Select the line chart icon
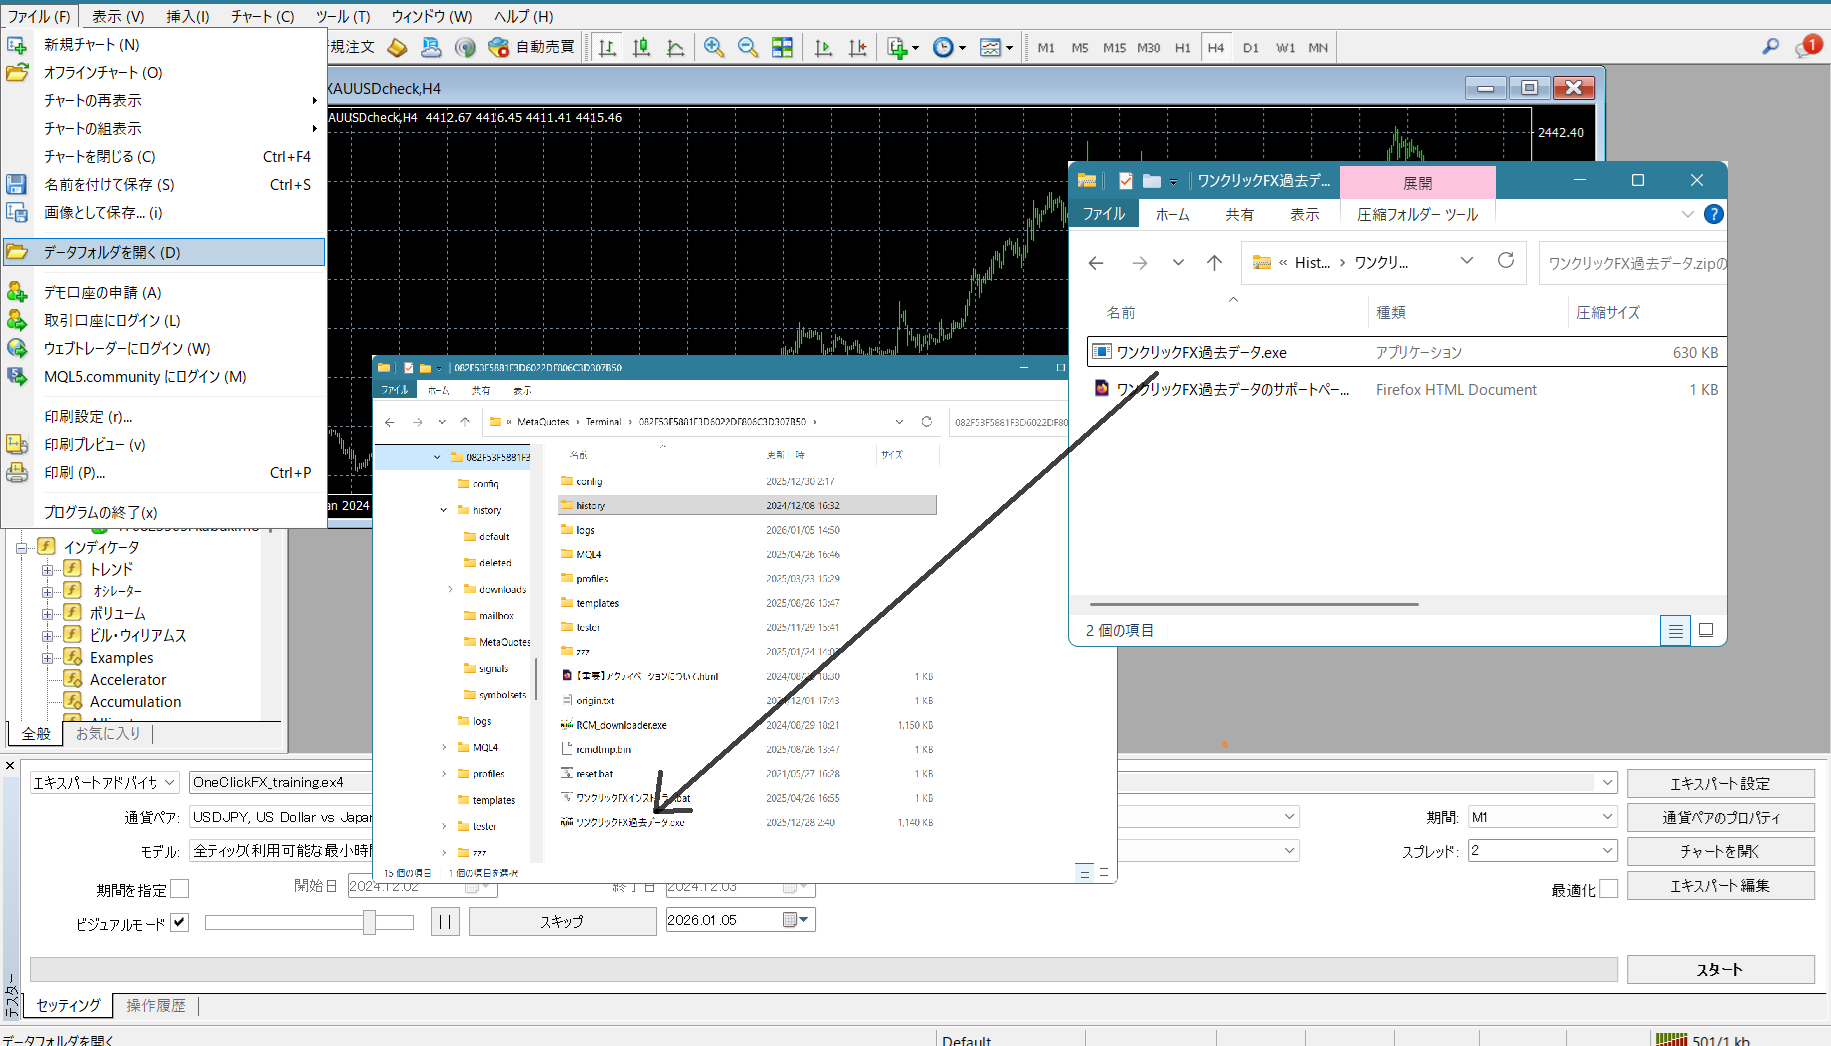 [675, 47]
